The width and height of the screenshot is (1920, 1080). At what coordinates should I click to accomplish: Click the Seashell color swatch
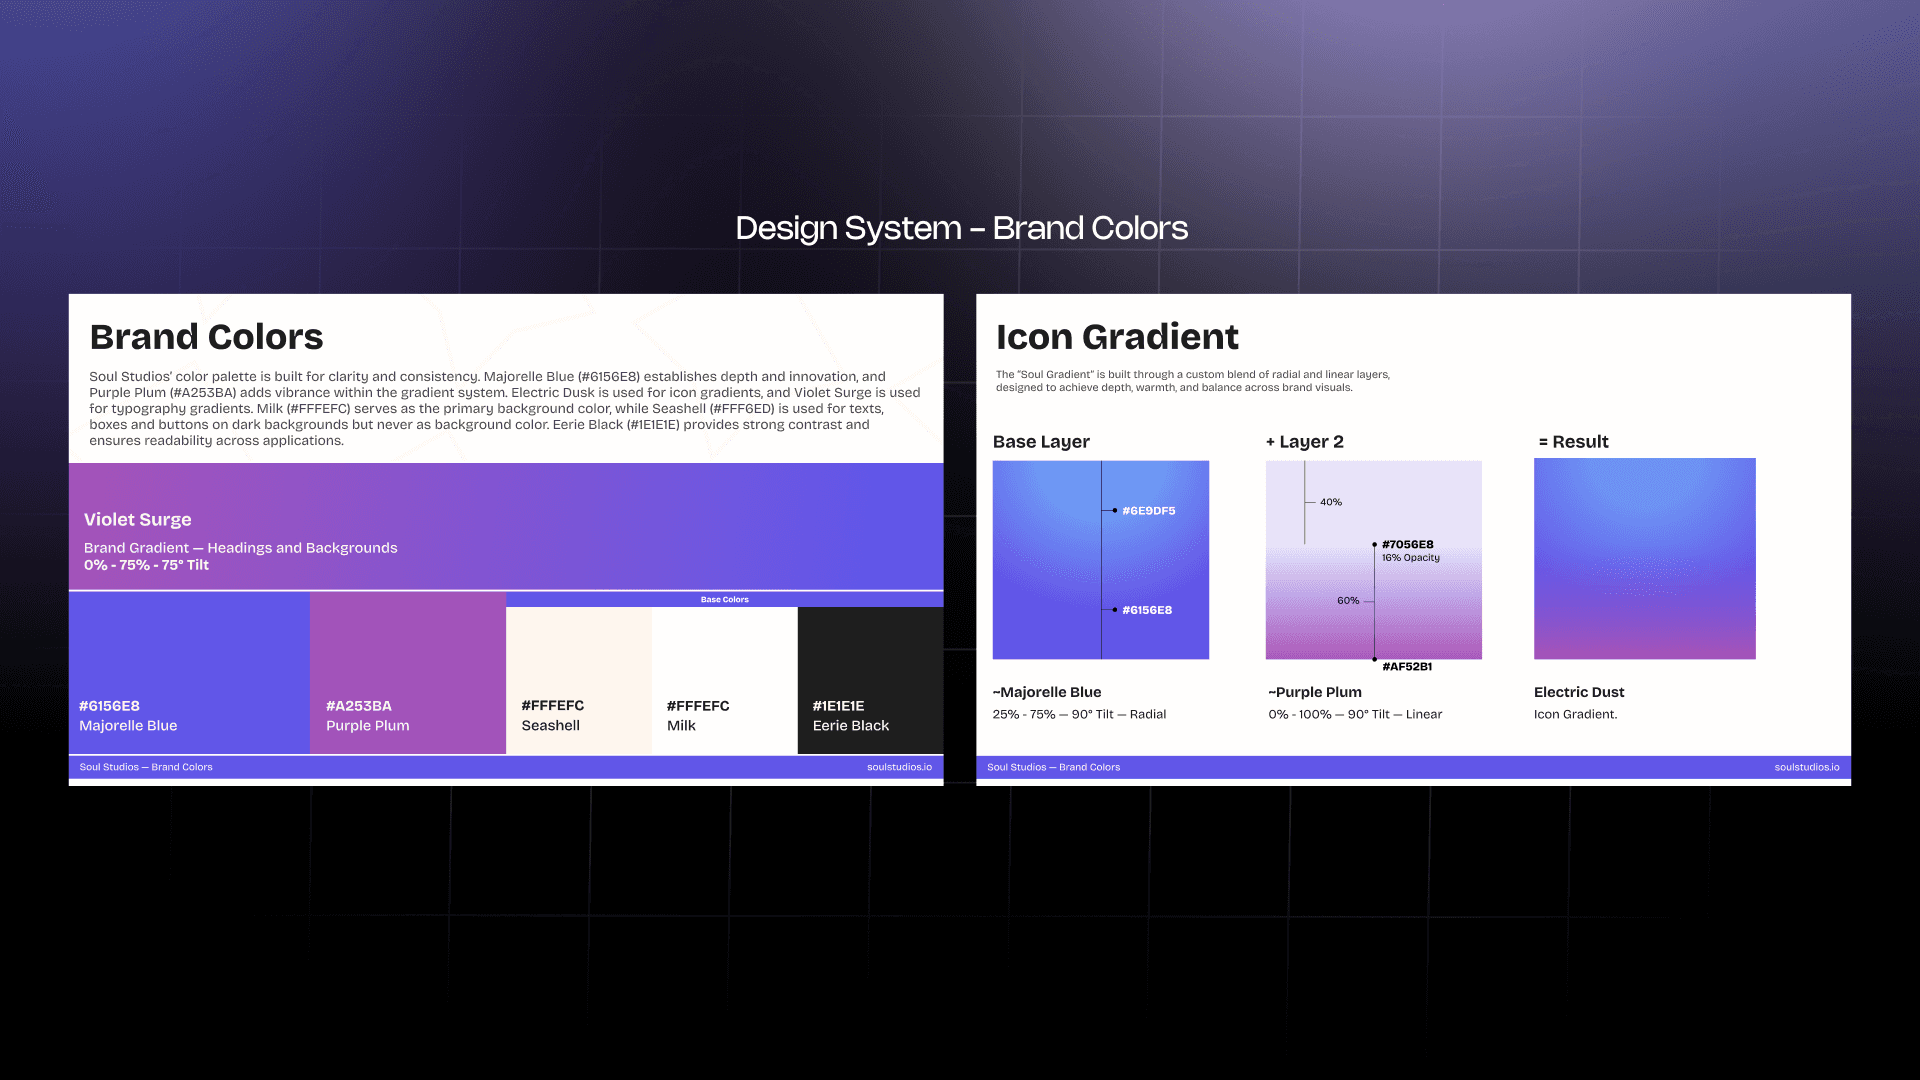coord(578,678)
